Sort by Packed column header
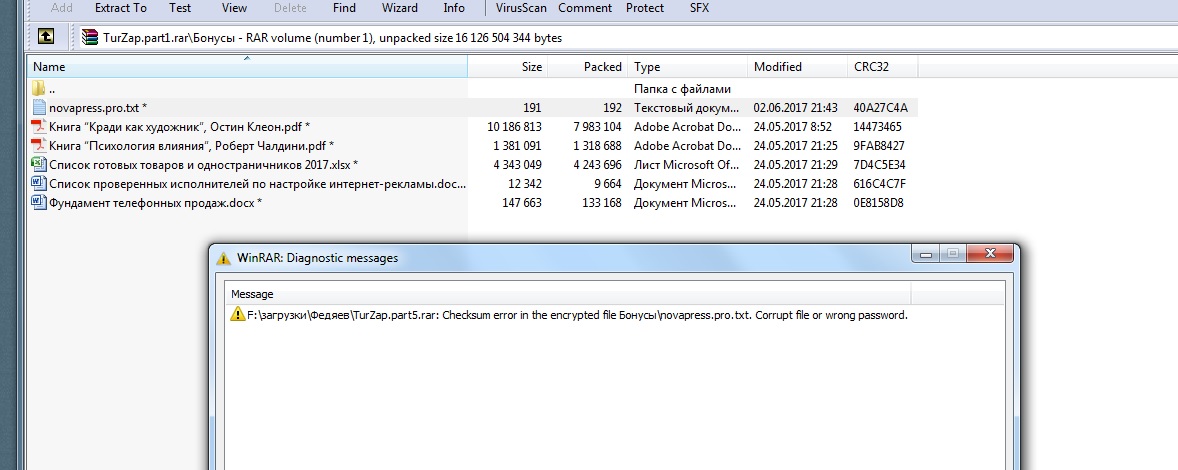 tap(588, 67)
